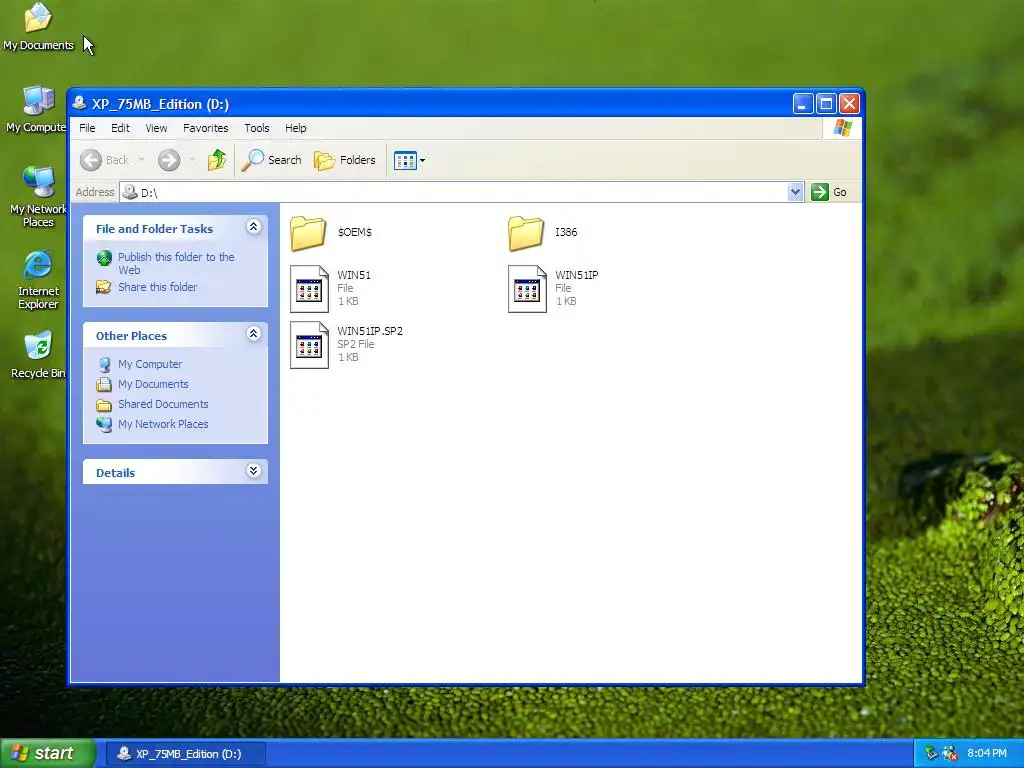Screen dimensions: 1024x768
Task: Click the taskbar clock 8:04 PM
Action: 987,753
